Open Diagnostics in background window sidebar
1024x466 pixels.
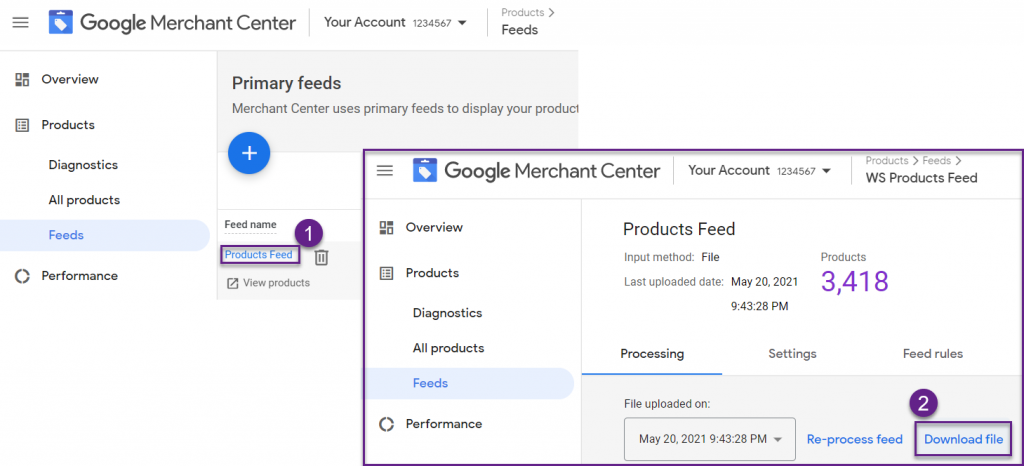(83, 165)
